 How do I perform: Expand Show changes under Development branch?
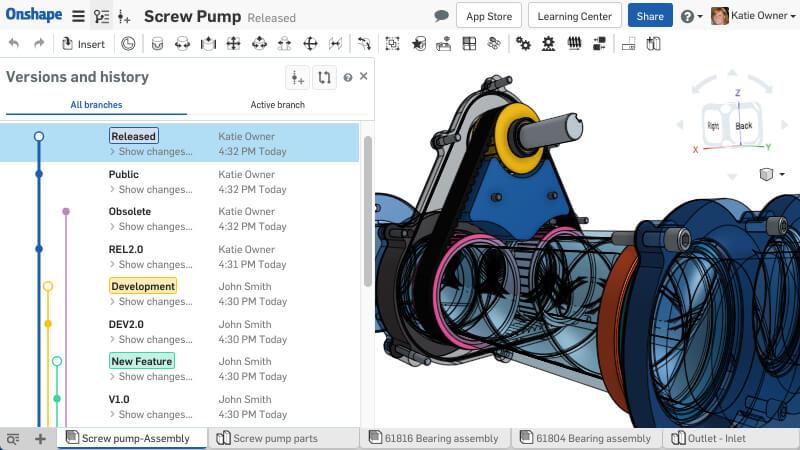[x=153, y=301]
